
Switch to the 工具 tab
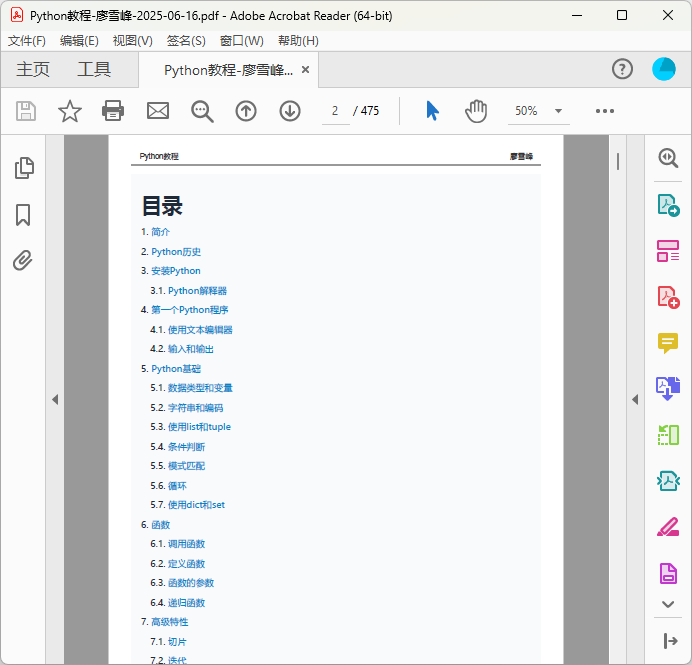point(94,69)
